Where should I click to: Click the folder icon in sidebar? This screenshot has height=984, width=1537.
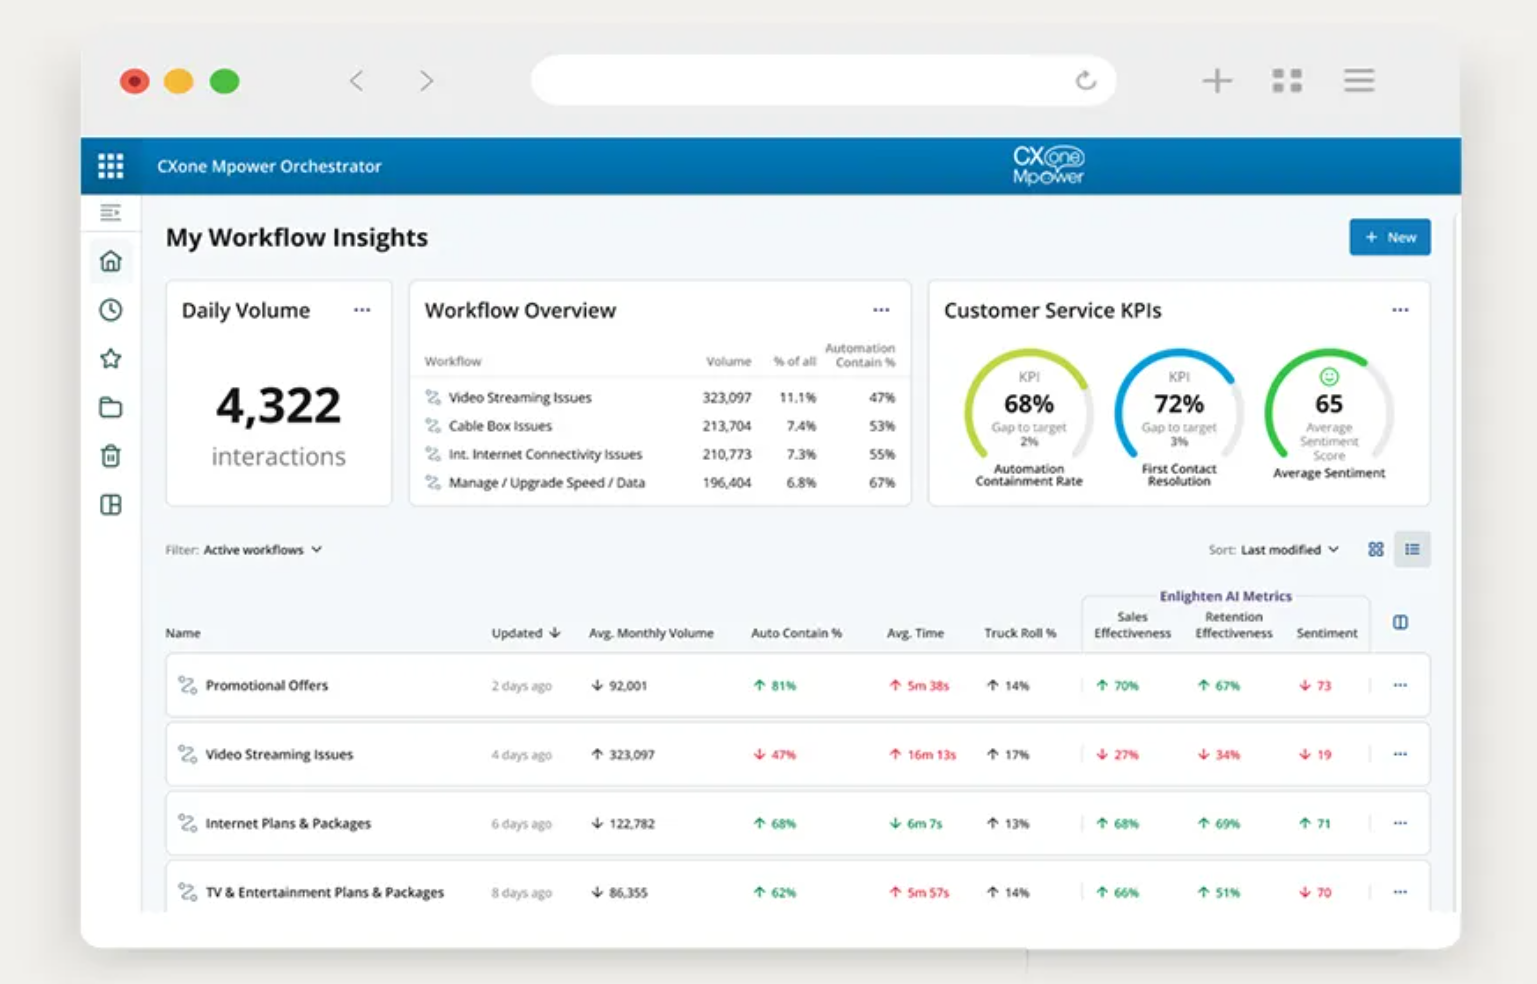coord(111,408)
